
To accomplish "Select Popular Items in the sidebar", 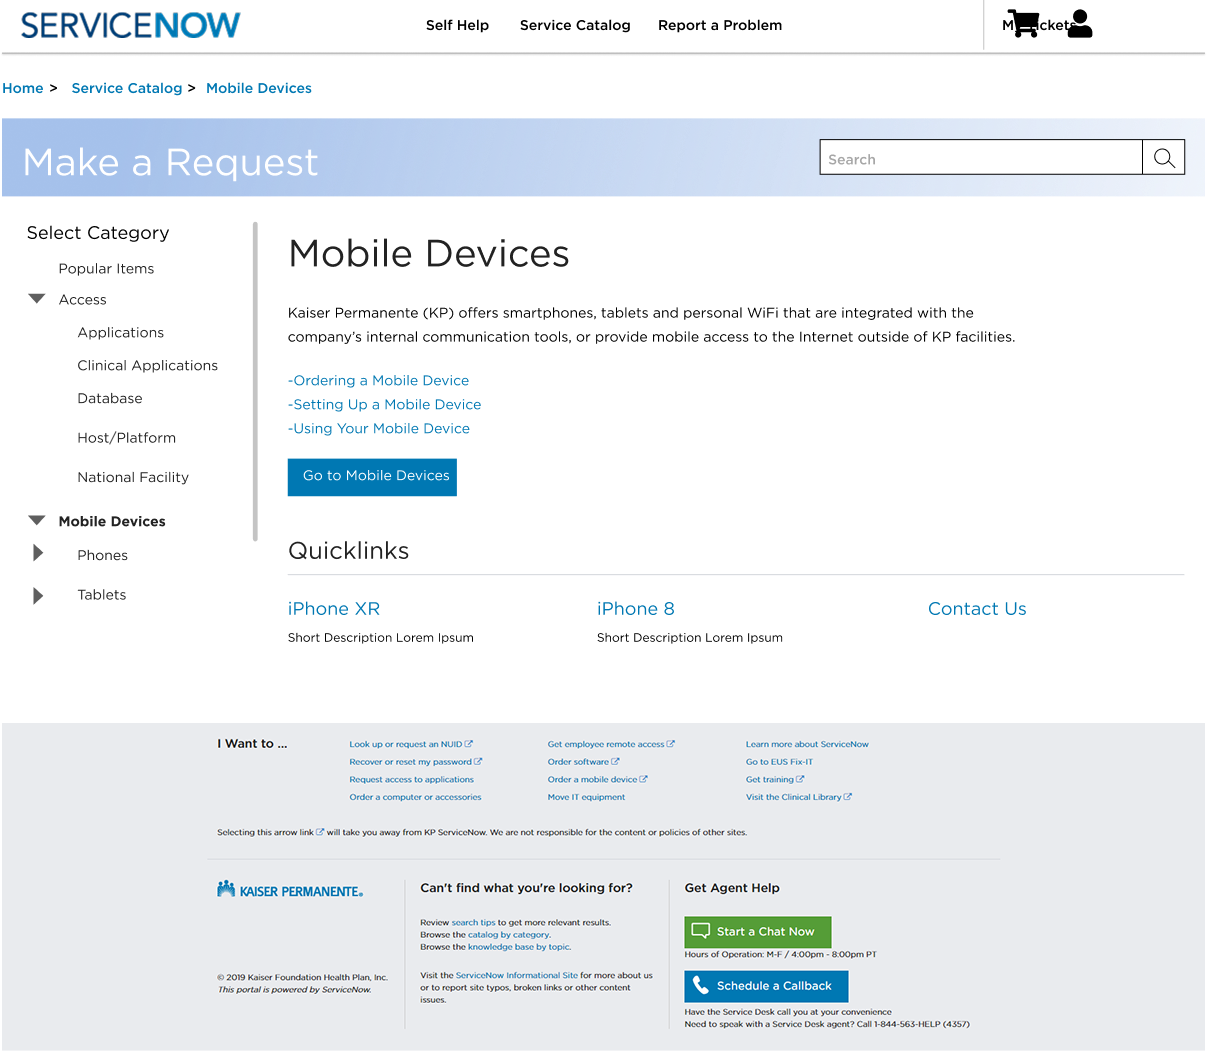I will pyautogui.click(x=106, y=269).
